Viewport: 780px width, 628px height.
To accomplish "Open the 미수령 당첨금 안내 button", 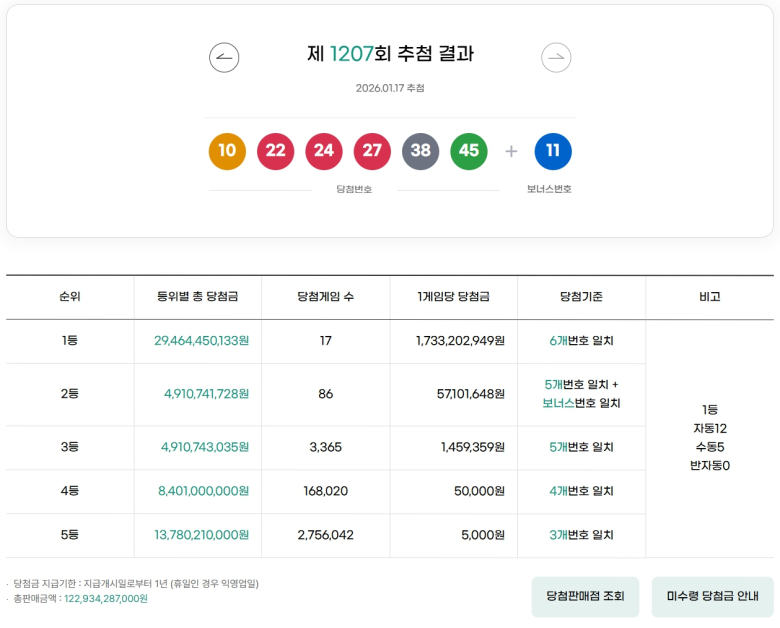I will click(x=712, y=597).
